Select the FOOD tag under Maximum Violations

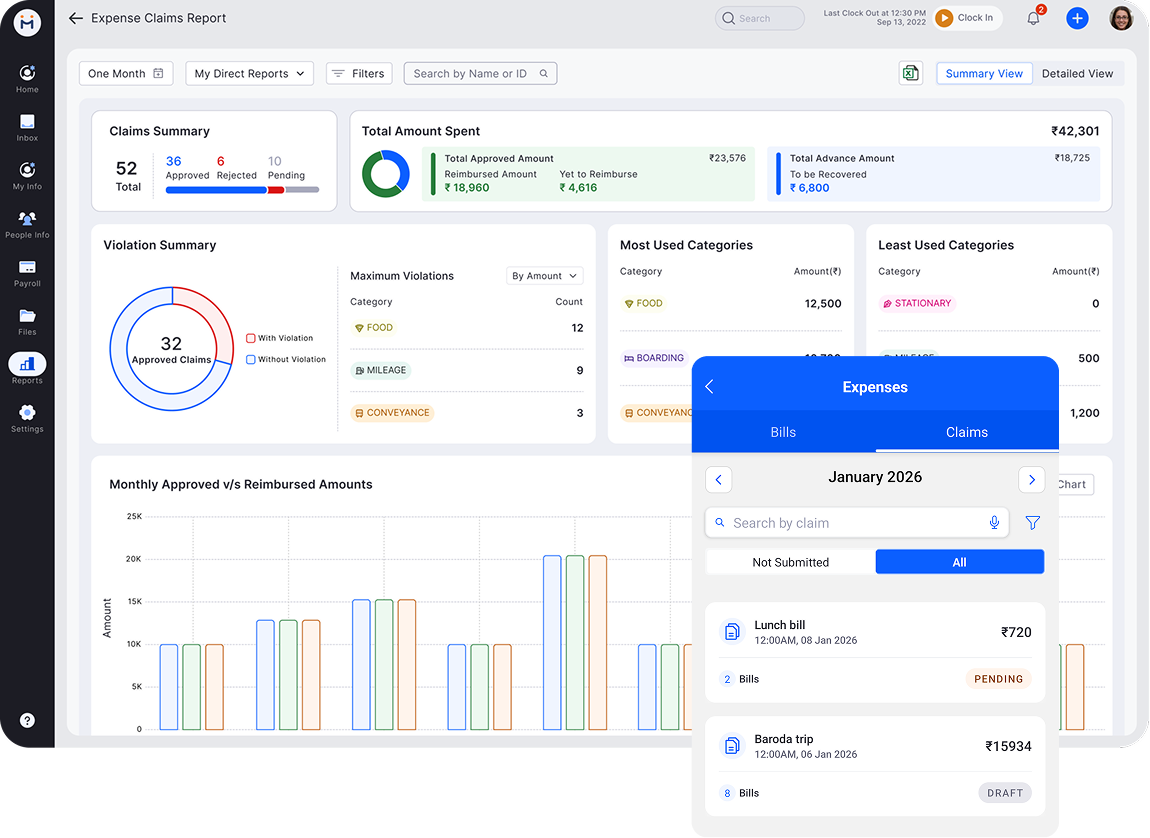[374, 328]
